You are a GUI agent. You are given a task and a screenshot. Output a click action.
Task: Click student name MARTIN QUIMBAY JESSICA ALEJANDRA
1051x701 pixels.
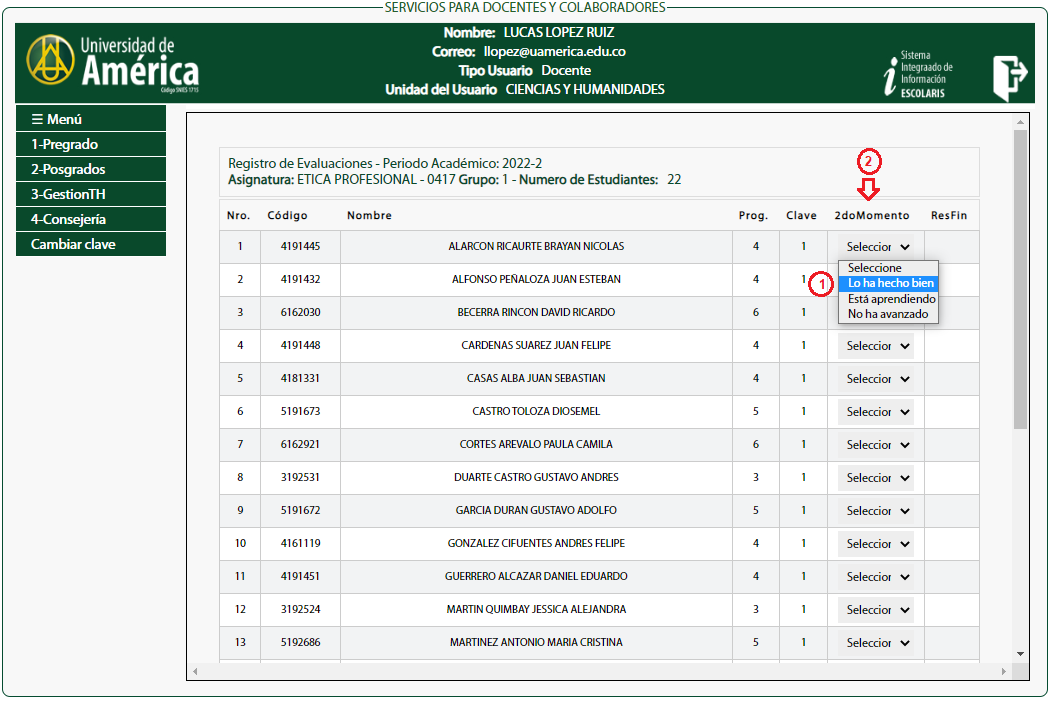tap(536, 609)
